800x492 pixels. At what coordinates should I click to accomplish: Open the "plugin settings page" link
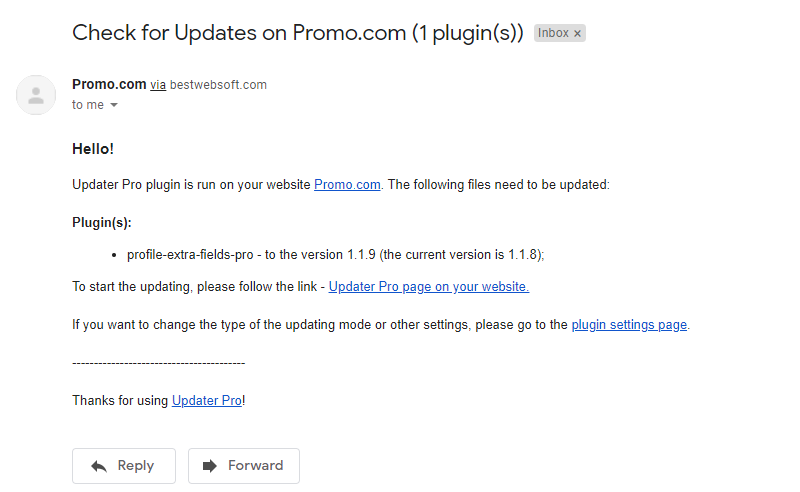click(x=629, y=325)
